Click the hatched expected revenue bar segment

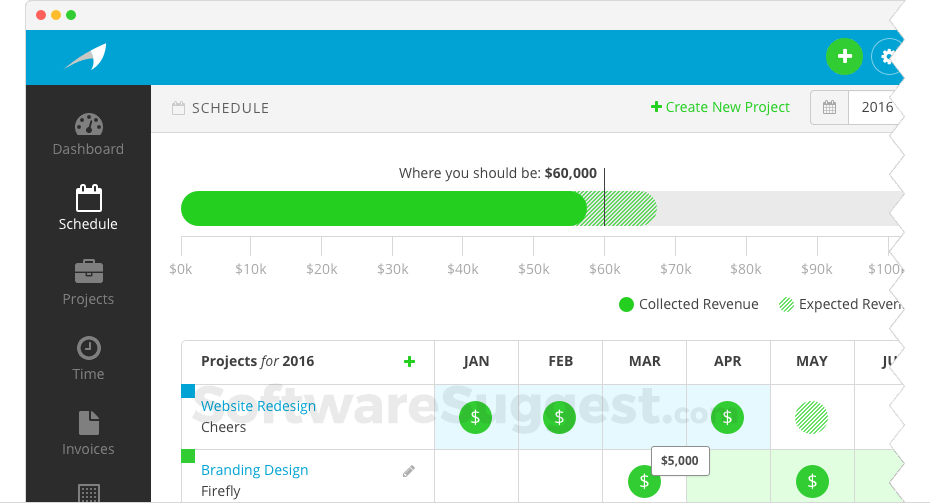(x=622, y=208)
